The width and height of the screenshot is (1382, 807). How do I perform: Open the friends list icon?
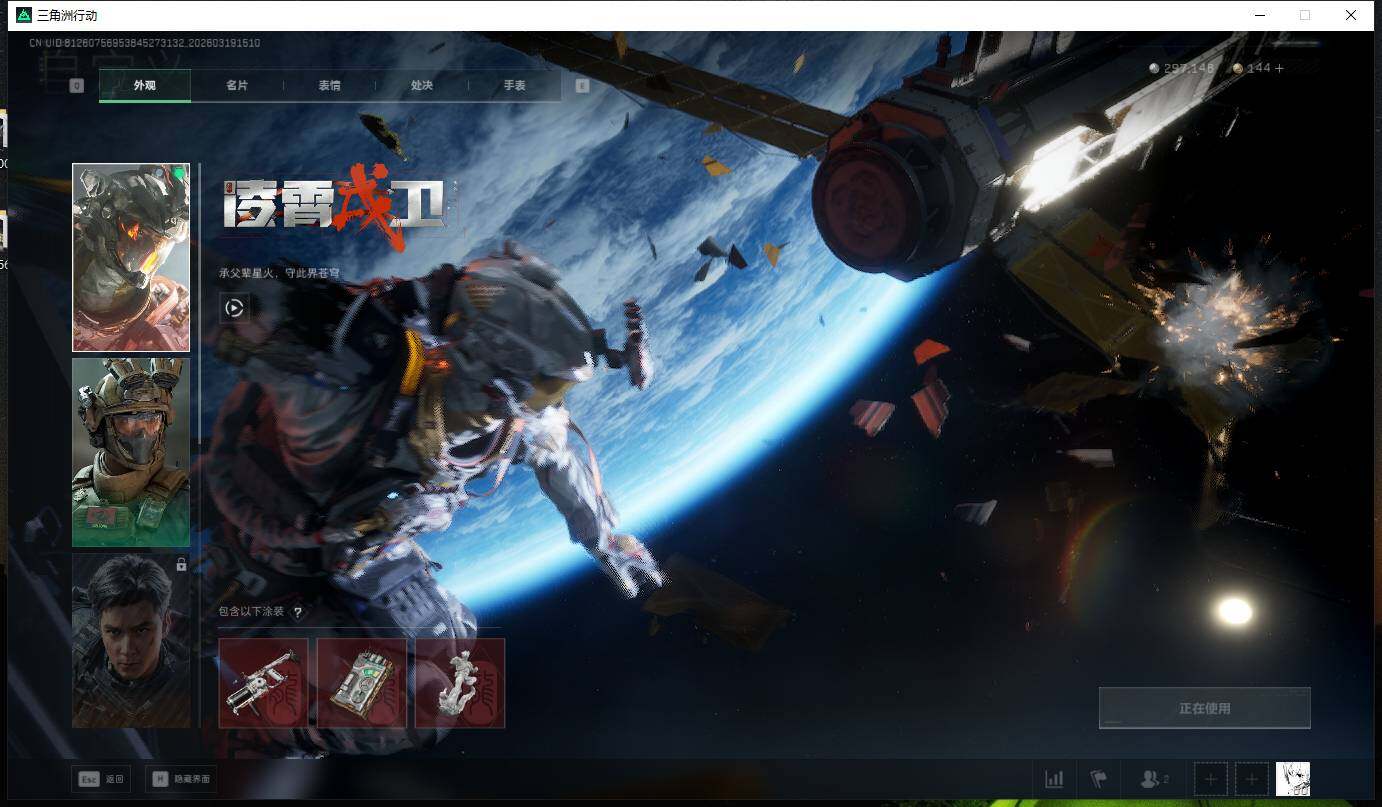click(x=1154, y=779)
